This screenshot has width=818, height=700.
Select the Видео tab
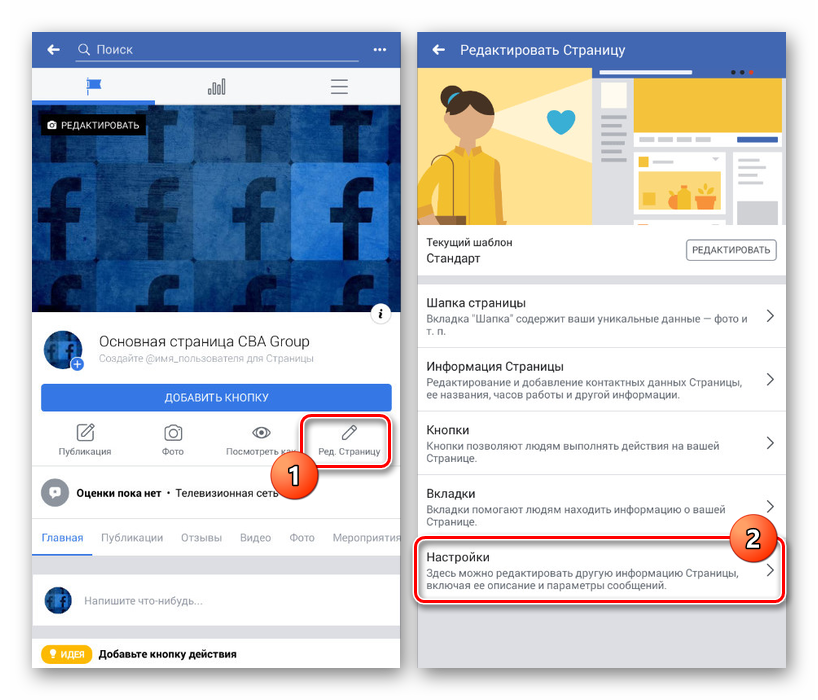click(x=255, y=538)
